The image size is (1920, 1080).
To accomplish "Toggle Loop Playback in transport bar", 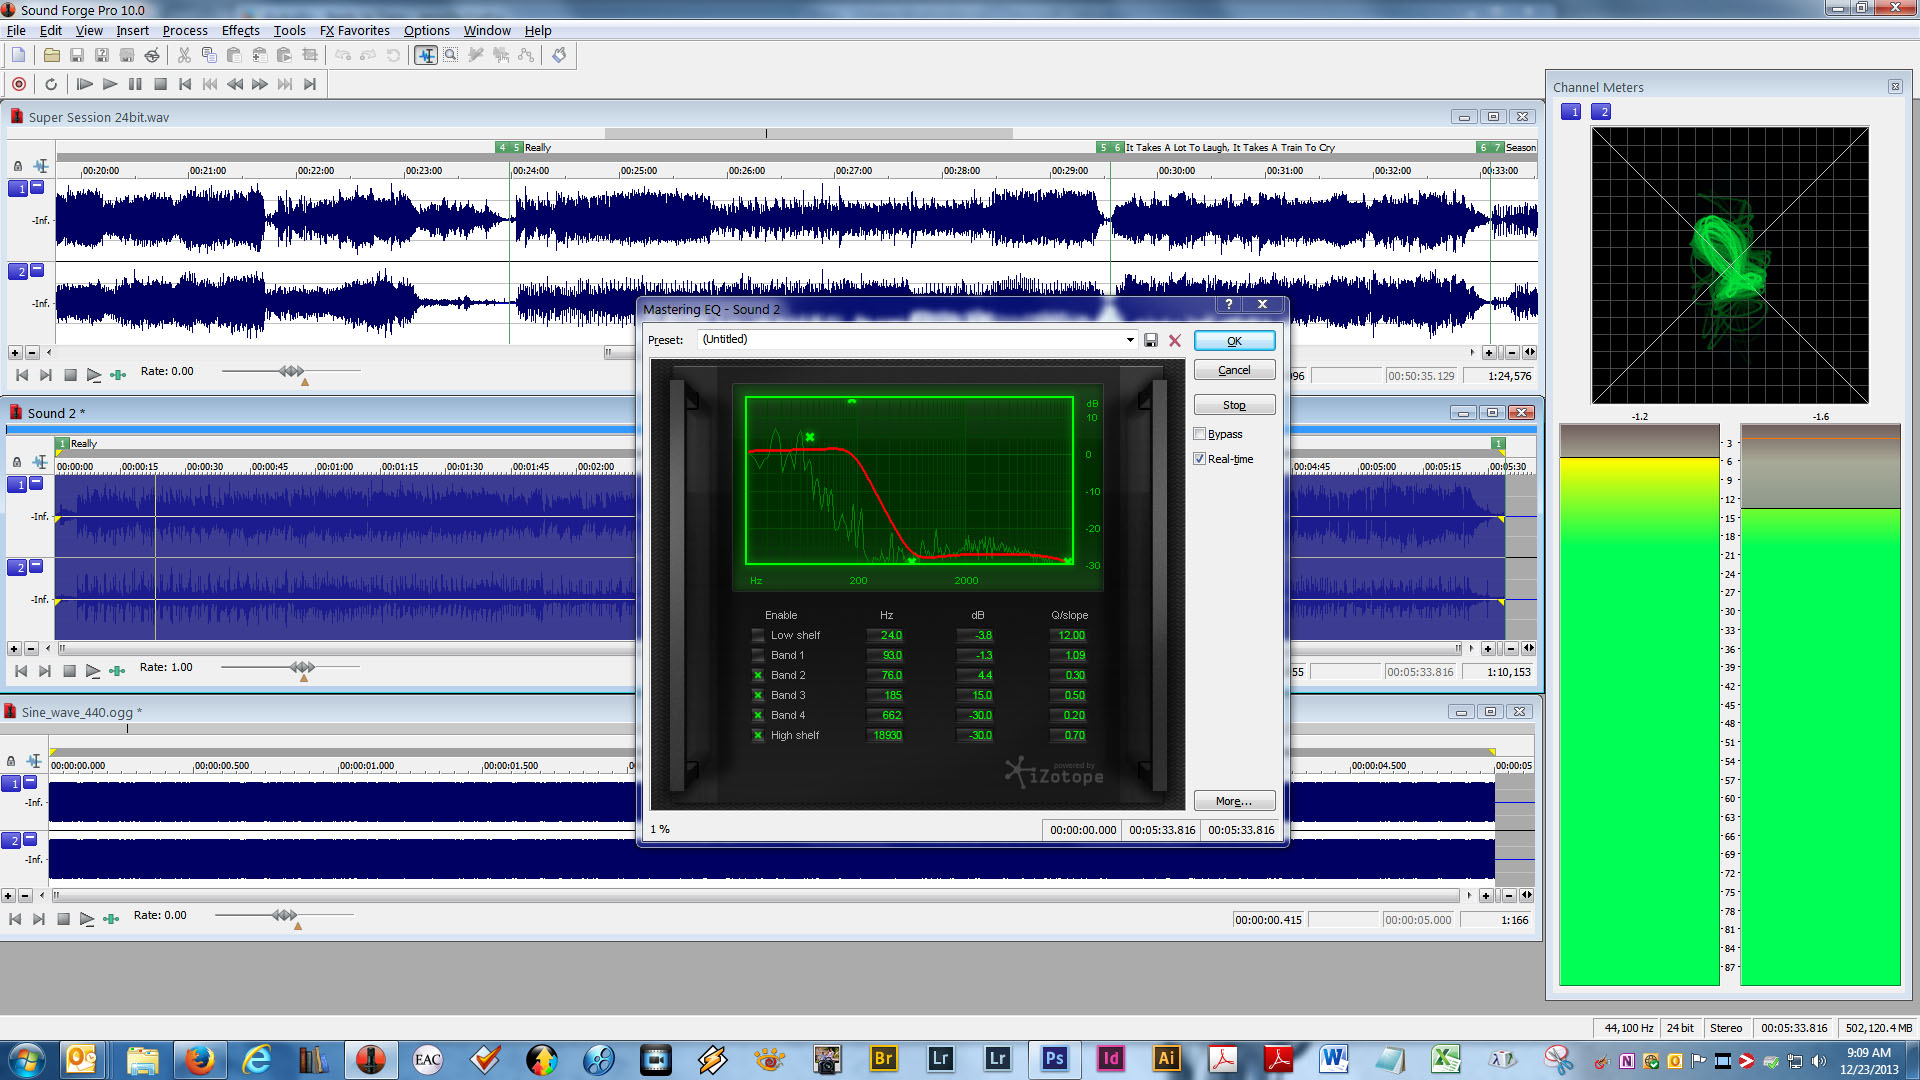I will 51,84.
